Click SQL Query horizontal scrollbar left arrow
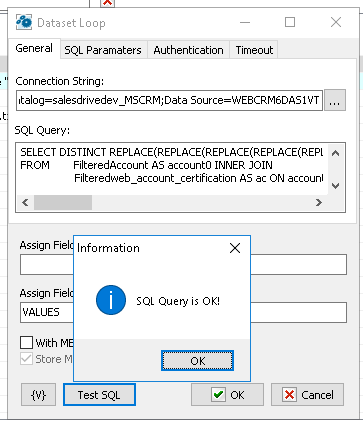This screenshot has width=363, height=424. pos(25,202)
